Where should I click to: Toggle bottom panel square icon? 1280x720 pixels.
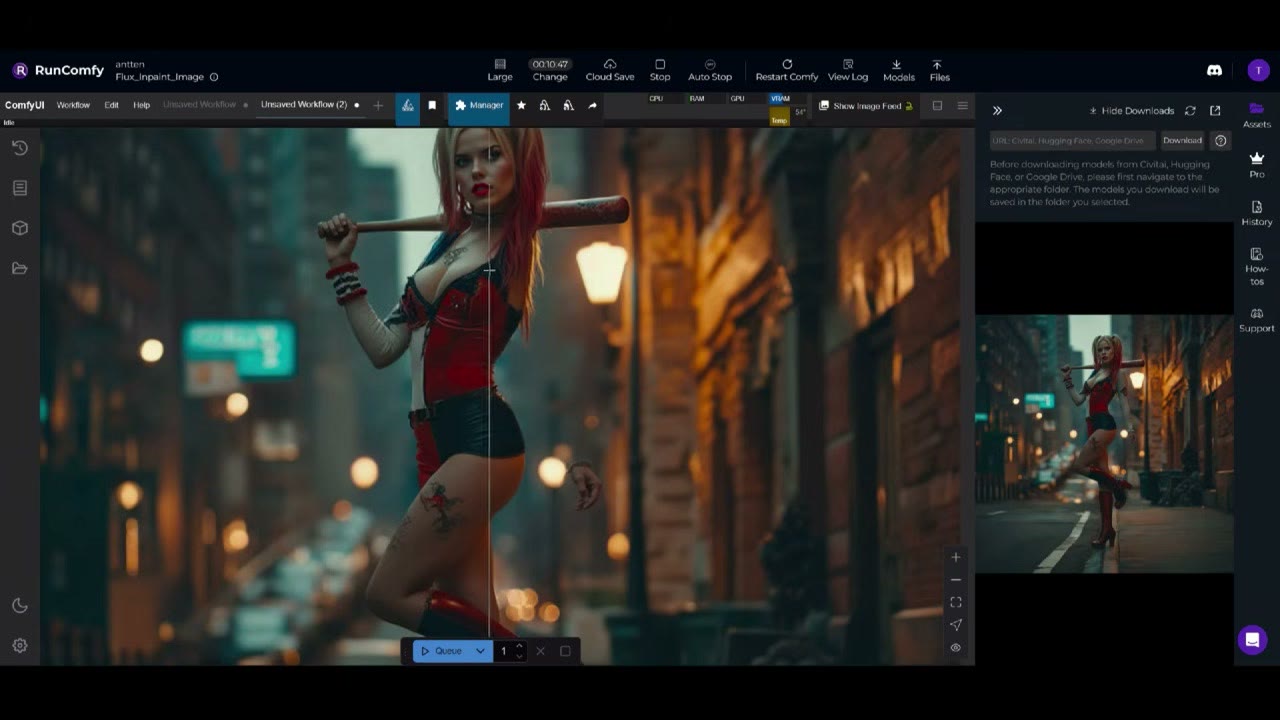click(x=937, y=105)
